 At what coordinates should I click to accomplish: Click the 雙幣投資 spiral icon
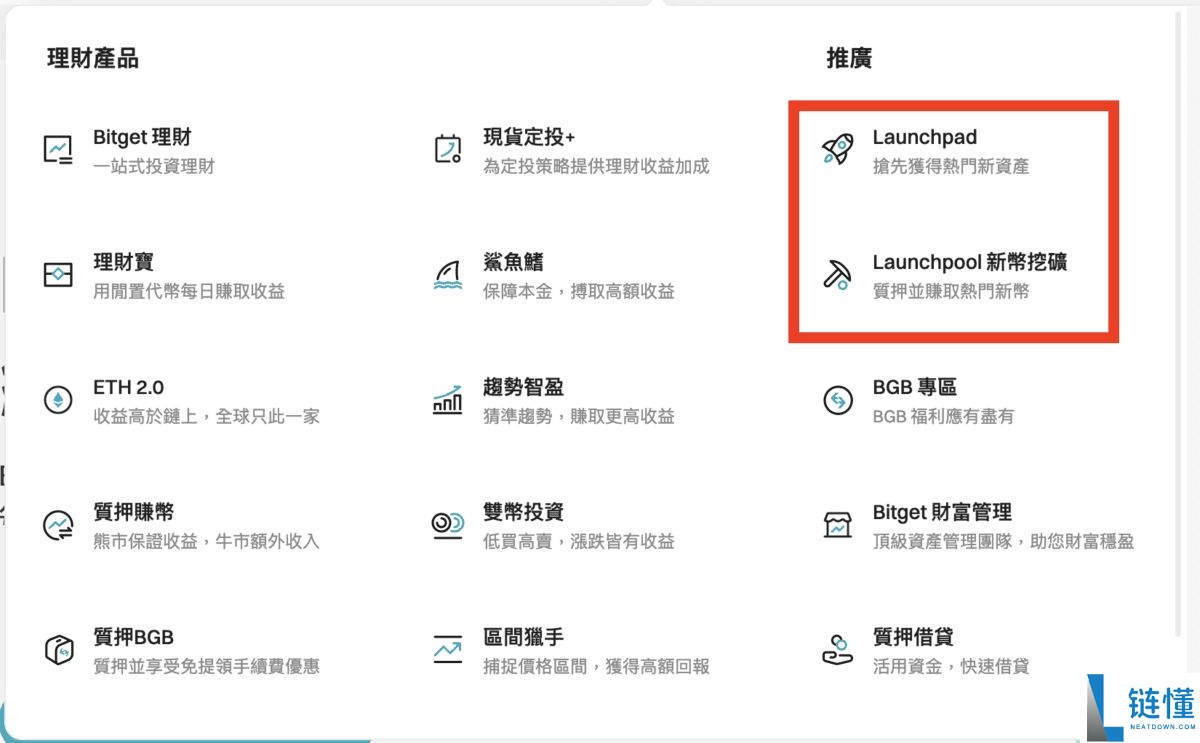pyautogui.click(x=447, y=523)
